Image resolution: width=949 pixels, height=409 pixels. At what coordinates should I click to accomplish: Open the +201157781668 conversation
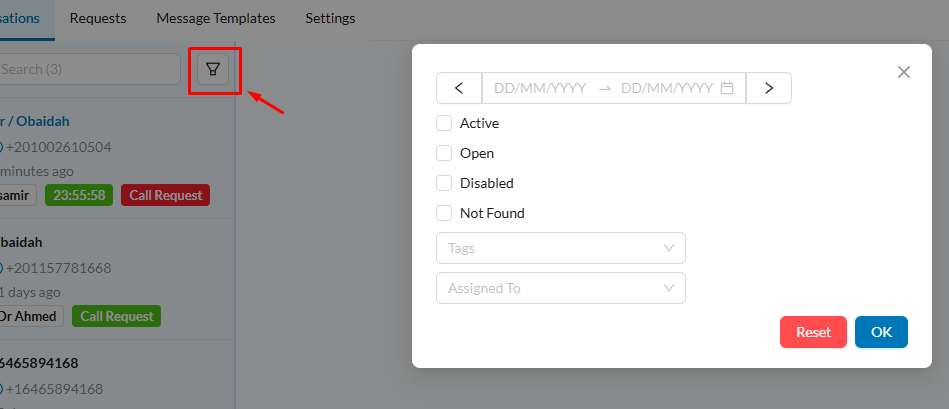(58, 268)
